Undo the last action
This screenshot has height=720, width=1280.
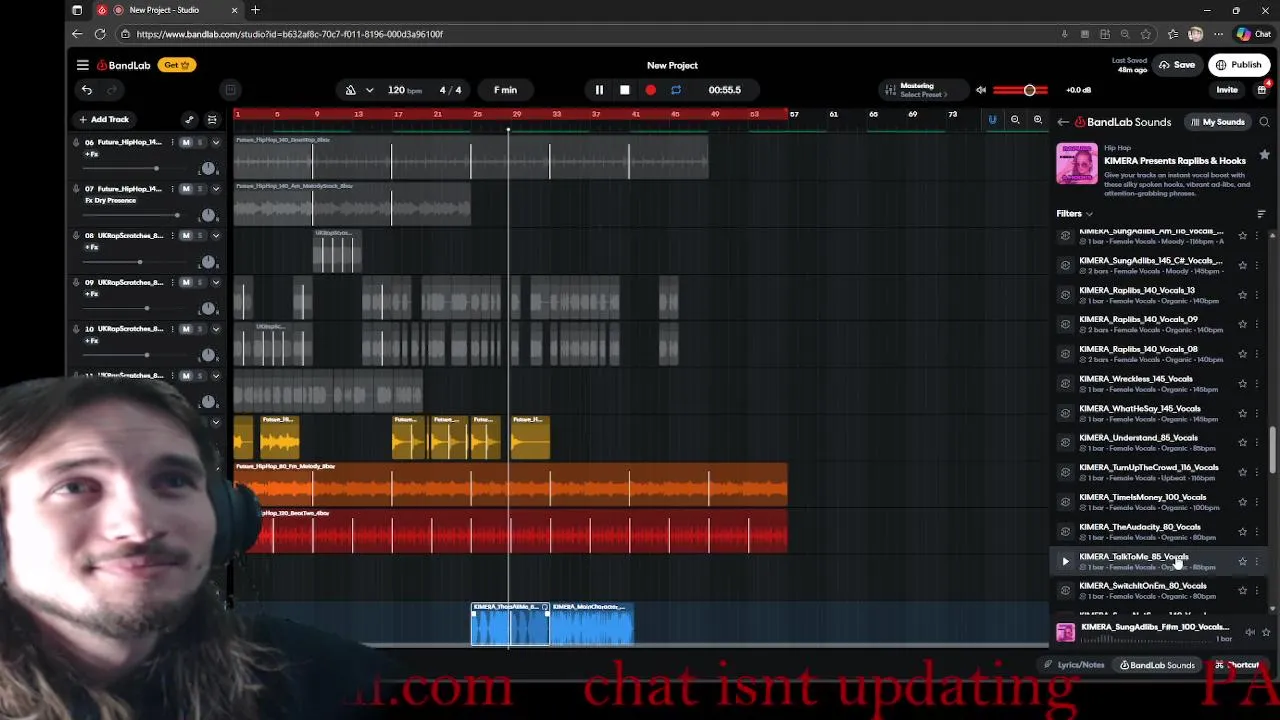coord(87,90)
